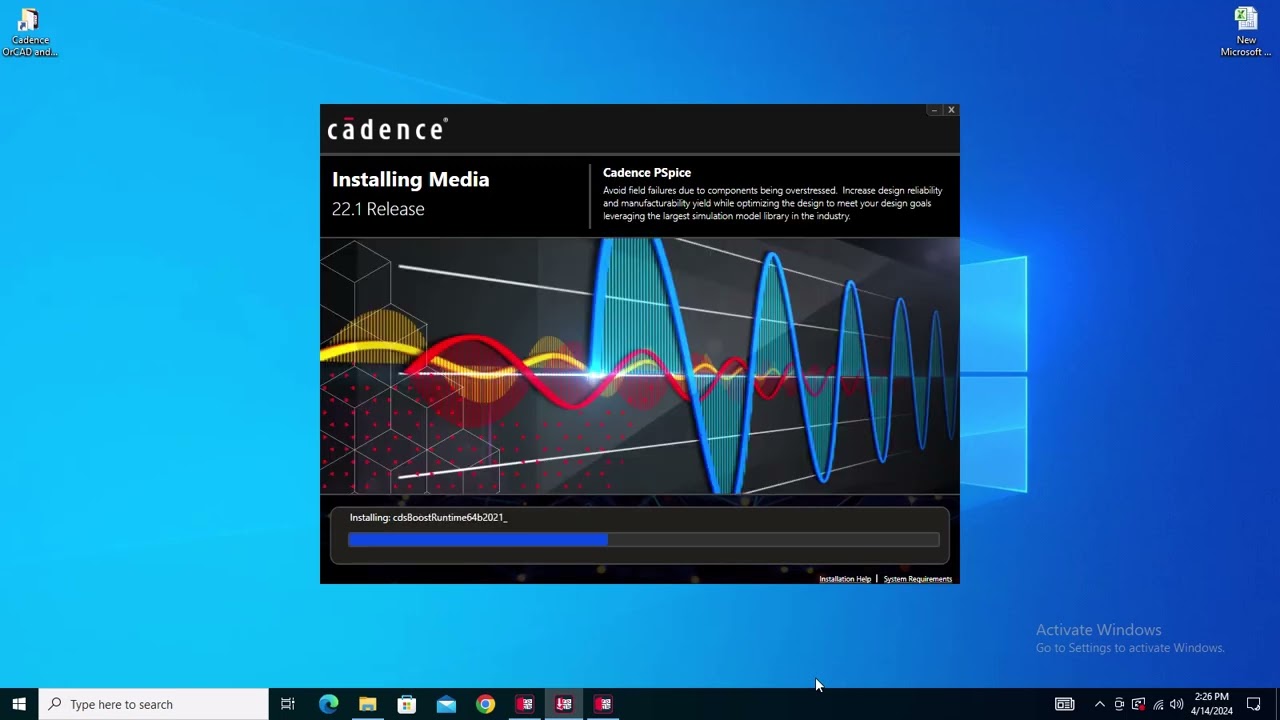Image resolution: width=1280 pixels, height=720 pixels.
Task: Open the System Requirements link
Action: tap(917, 579)
